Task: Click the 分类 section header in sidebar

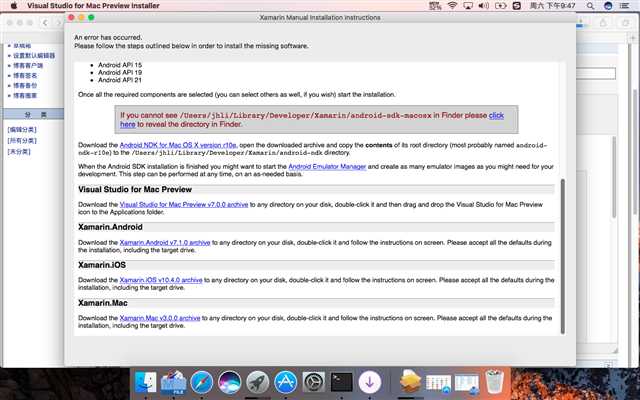Action: [33, 115]
